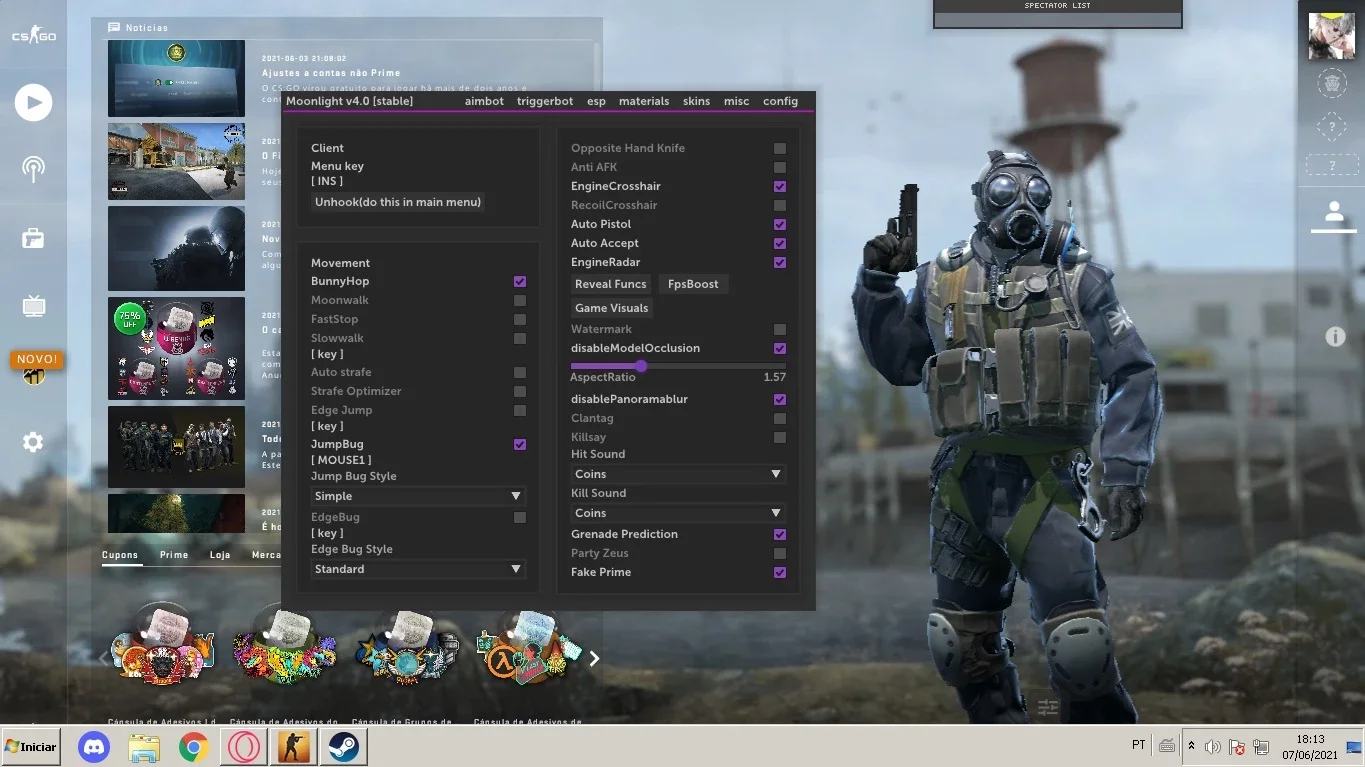The image size is (1365, 767).
Task: Open Discord from the taskbar
Action: 94,747
